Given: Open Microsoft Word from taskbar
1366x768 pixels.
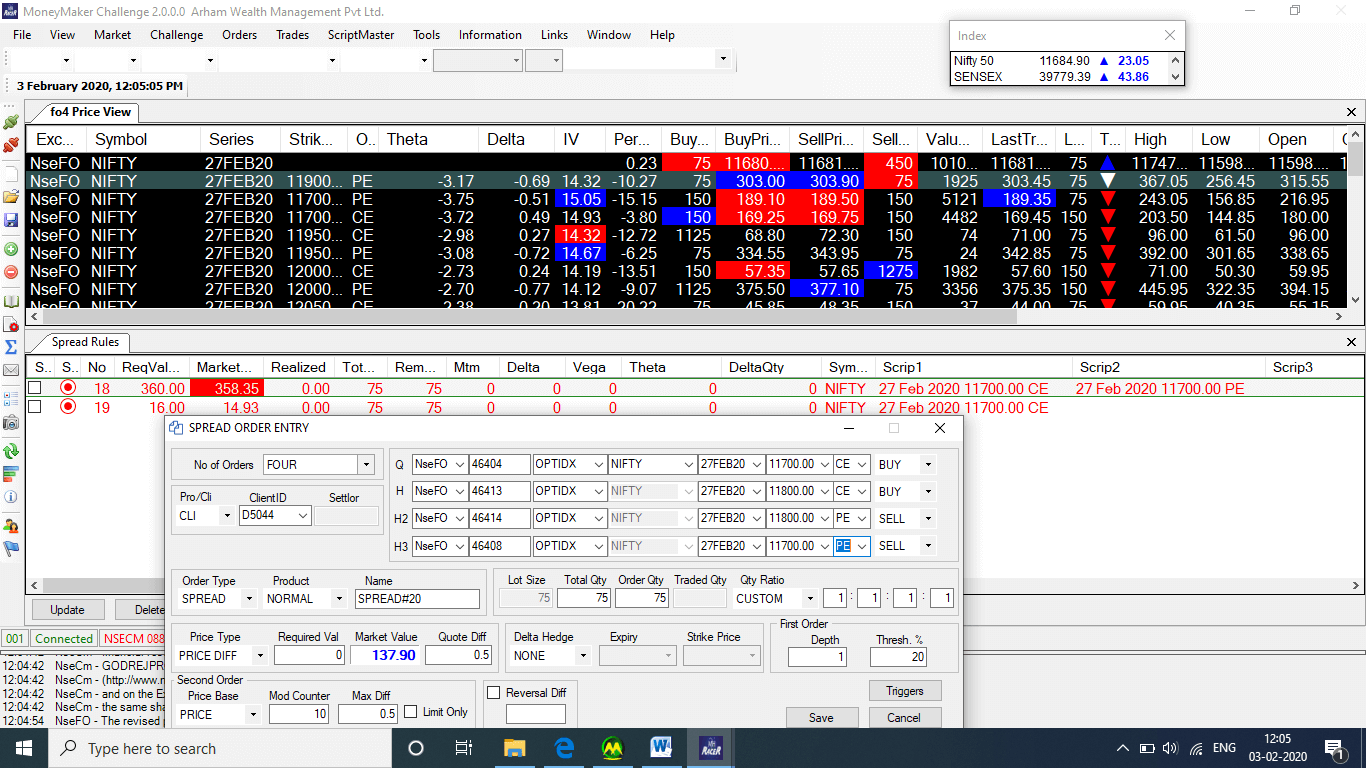Looking at the screenshot, I should pos(661,748).
